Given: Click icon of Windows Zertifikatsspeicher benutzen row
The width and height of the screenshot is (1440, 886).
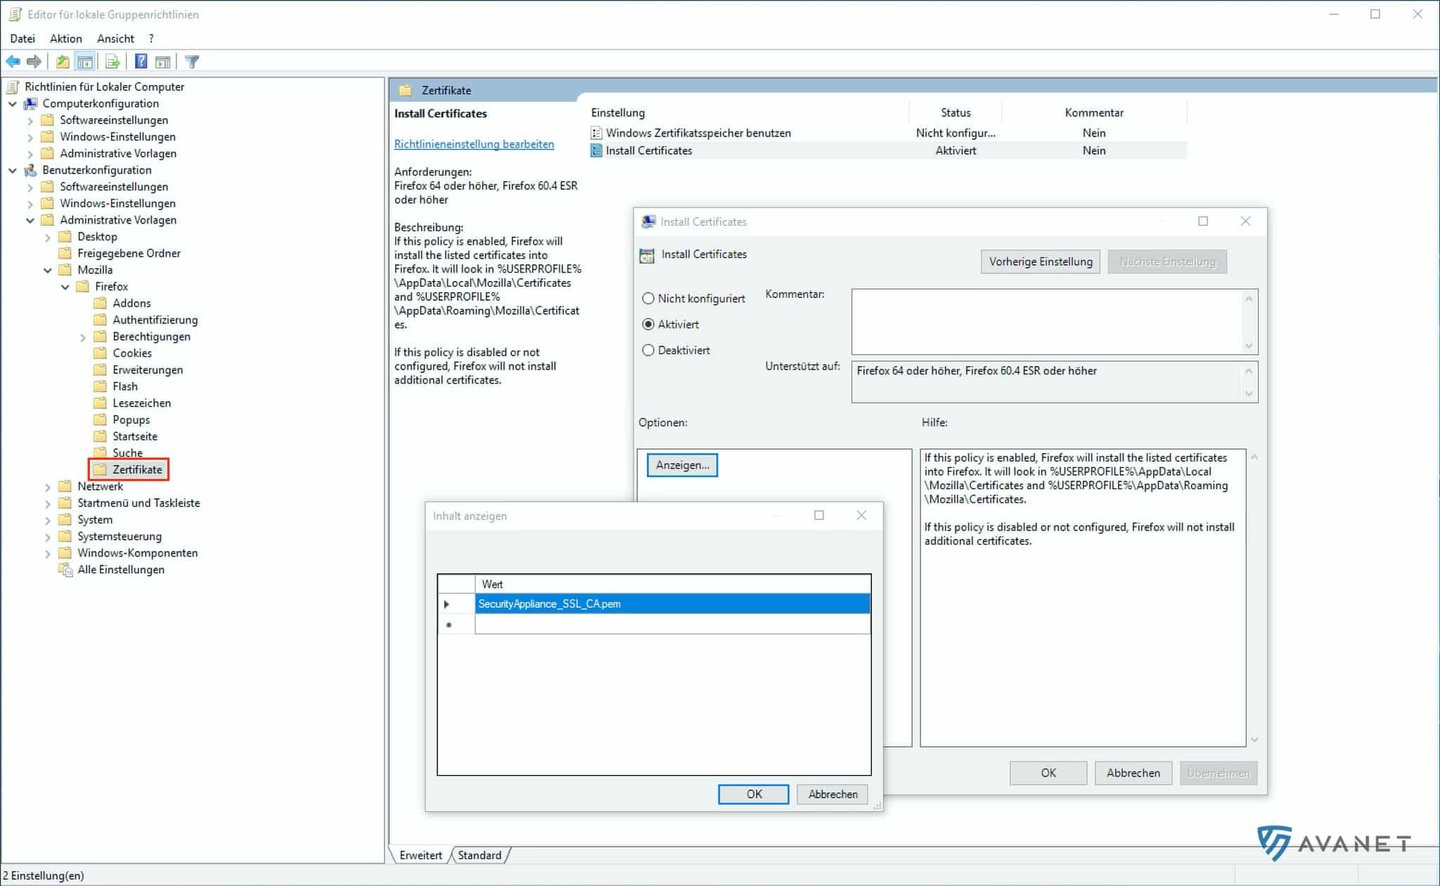Looking at the screenshot, I should [x=597, y=133].
